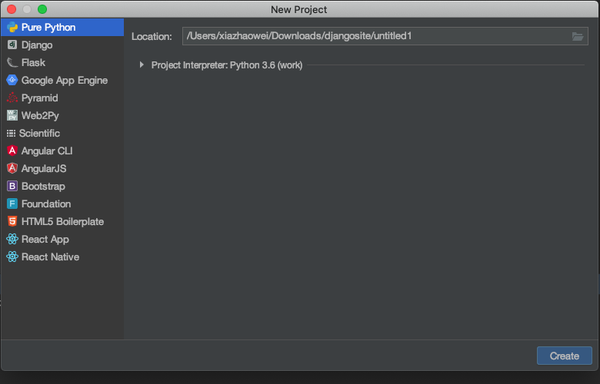Browse location using folder icon
Screen dimensions: 600x384
(577, 37)
